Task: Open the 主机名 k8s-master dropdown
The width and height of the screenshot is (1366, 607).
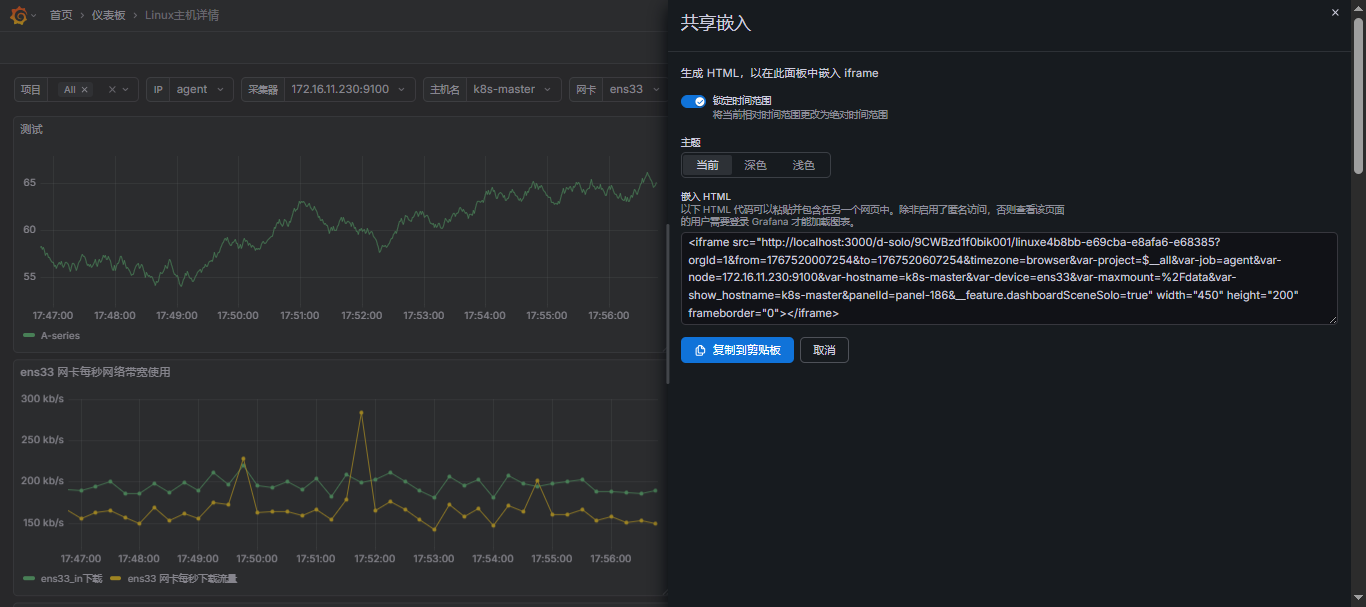Action: (513, 90)
